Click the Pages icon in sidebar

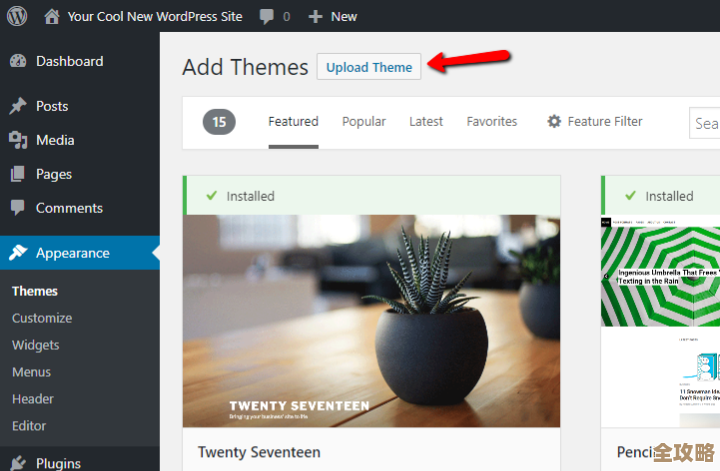tap(18, 174)
